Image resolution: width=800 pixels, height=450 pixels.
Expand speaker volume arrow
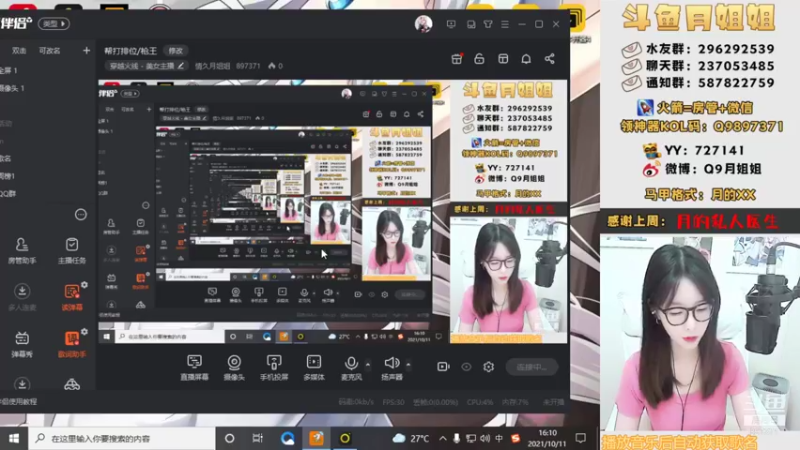408,364
